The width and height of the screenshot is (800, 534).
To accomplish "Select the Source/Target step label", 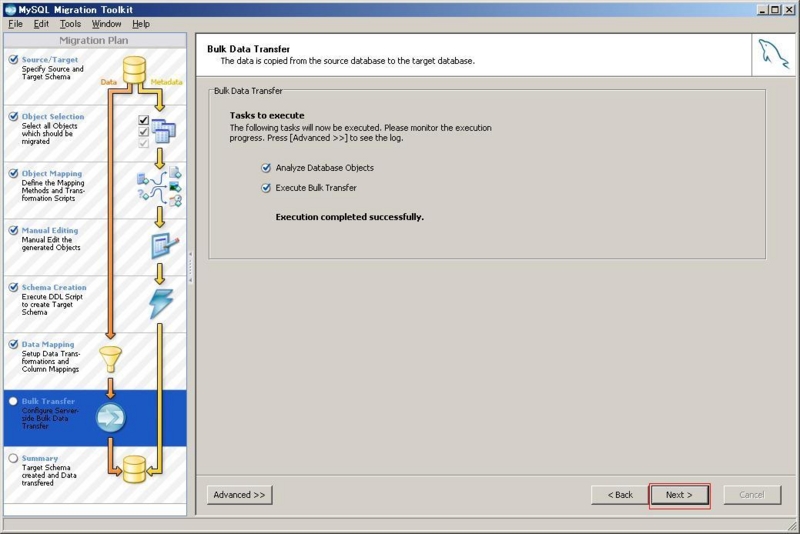I will point(50,60).
